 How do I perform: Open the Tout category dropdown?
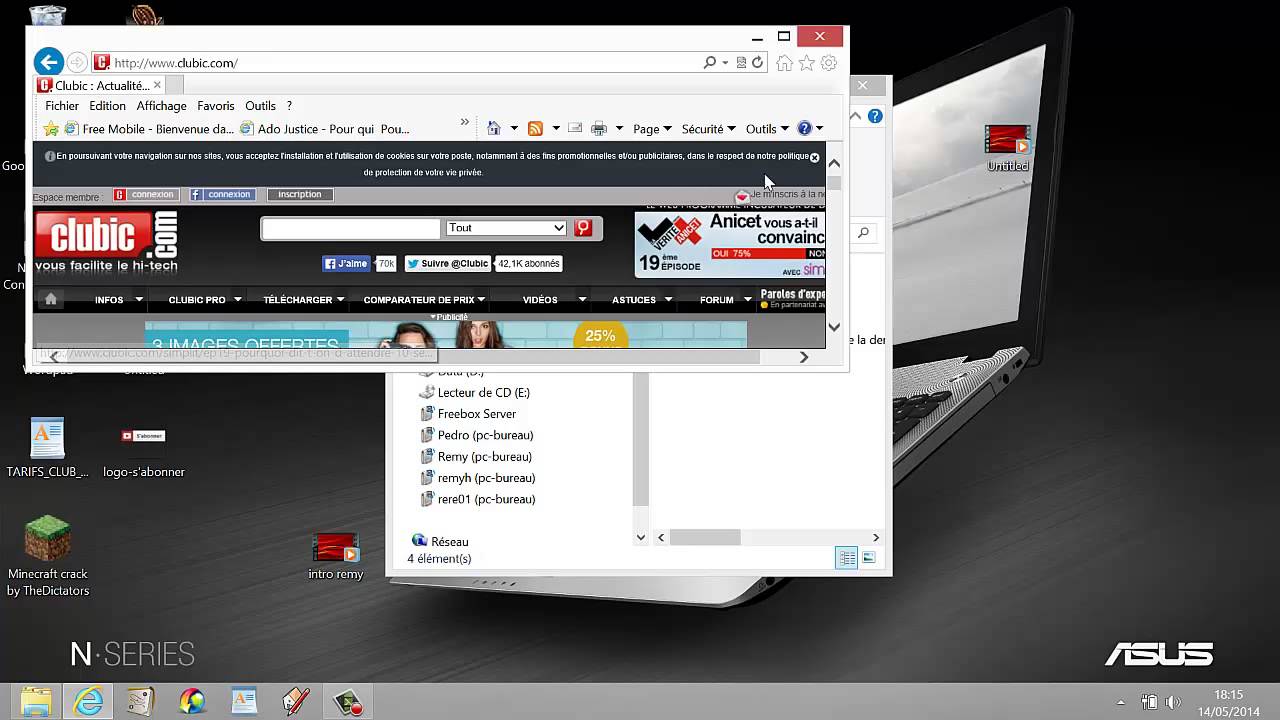pos(506,228)
